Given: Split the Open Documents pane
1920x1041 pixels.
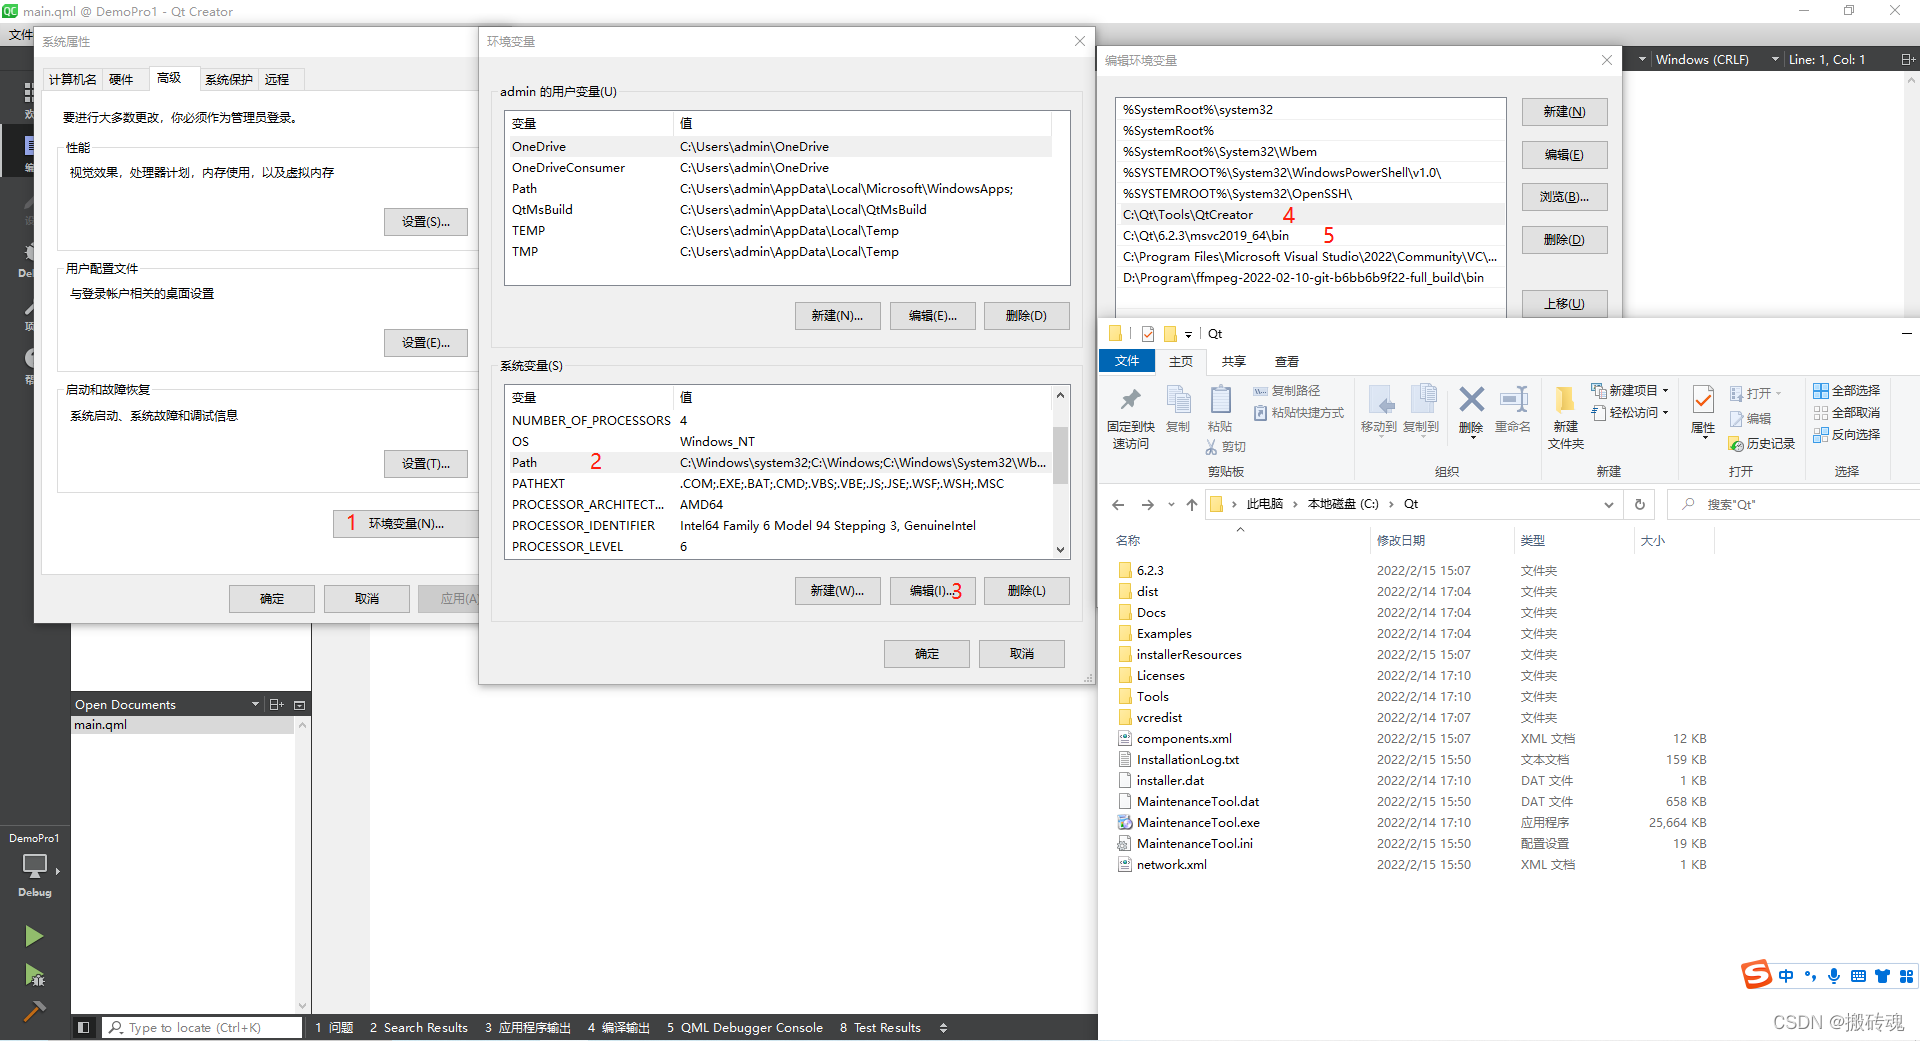Looking at the screenshot, I should 277,704.
